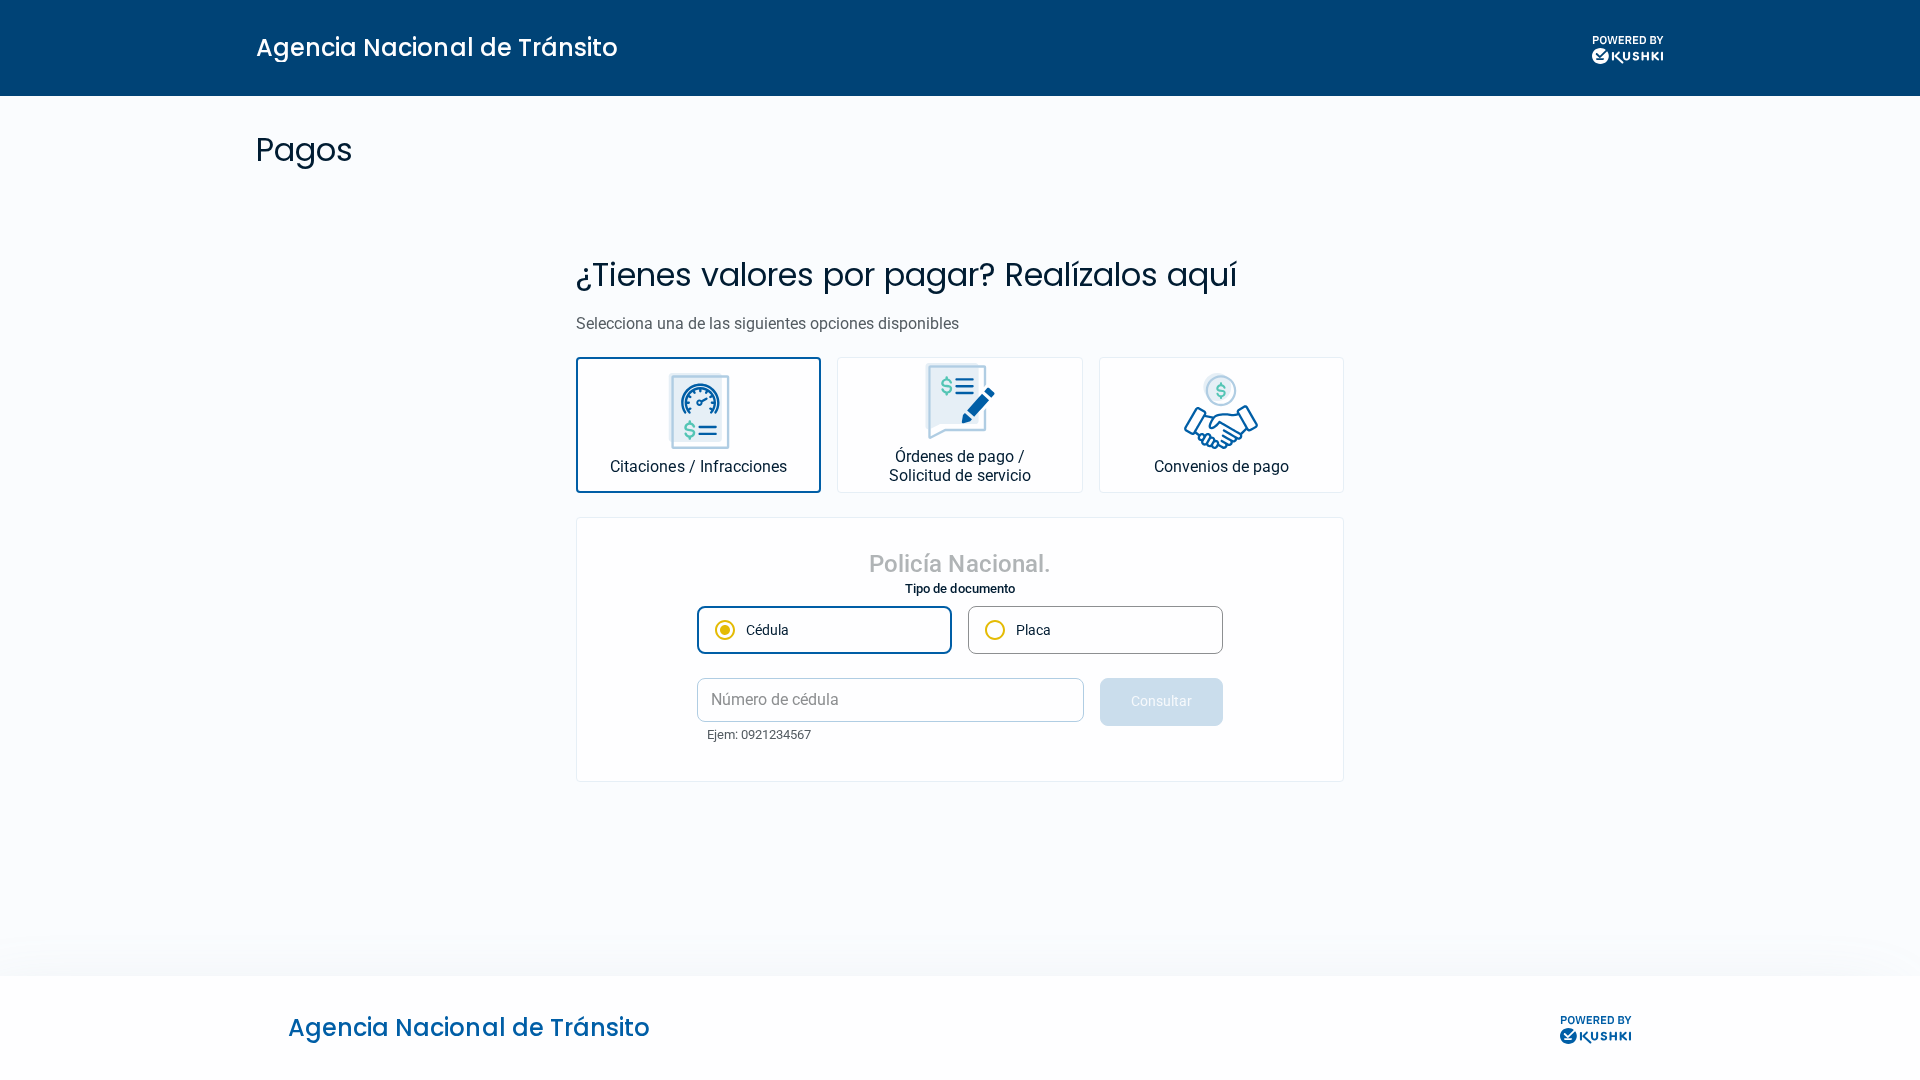1920x1080 pixels.
Task: Open the Citaciones / Infracciones option
Action: 698,425
